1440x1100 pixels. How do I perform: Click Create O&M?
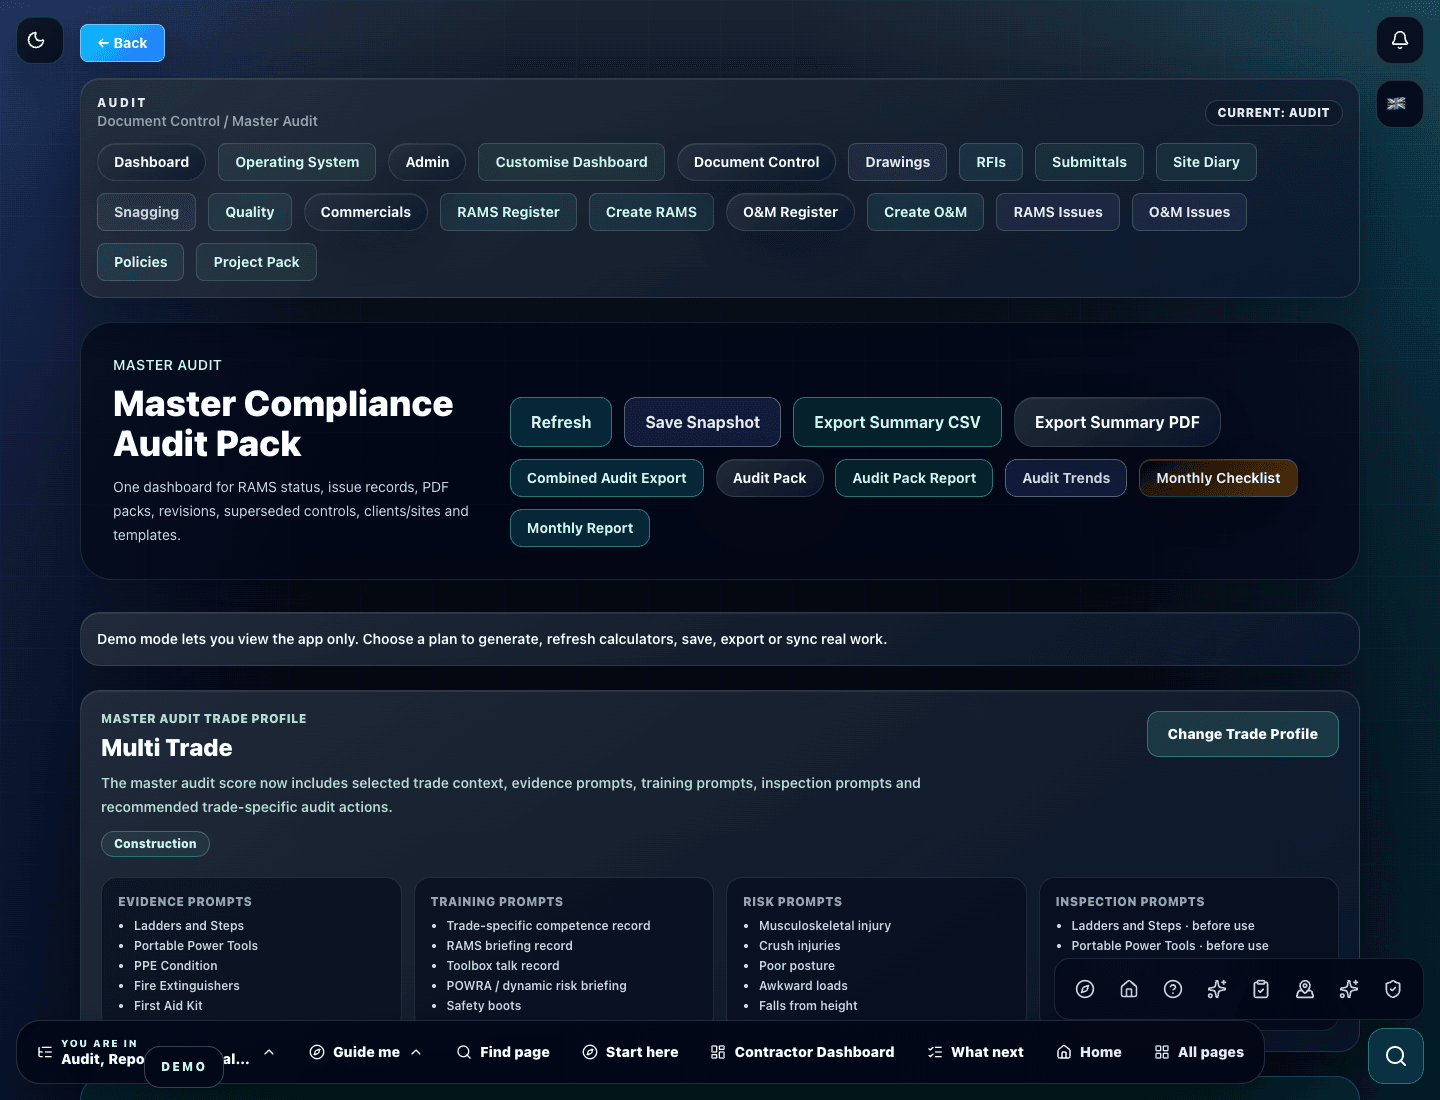(x=925, y=212)
